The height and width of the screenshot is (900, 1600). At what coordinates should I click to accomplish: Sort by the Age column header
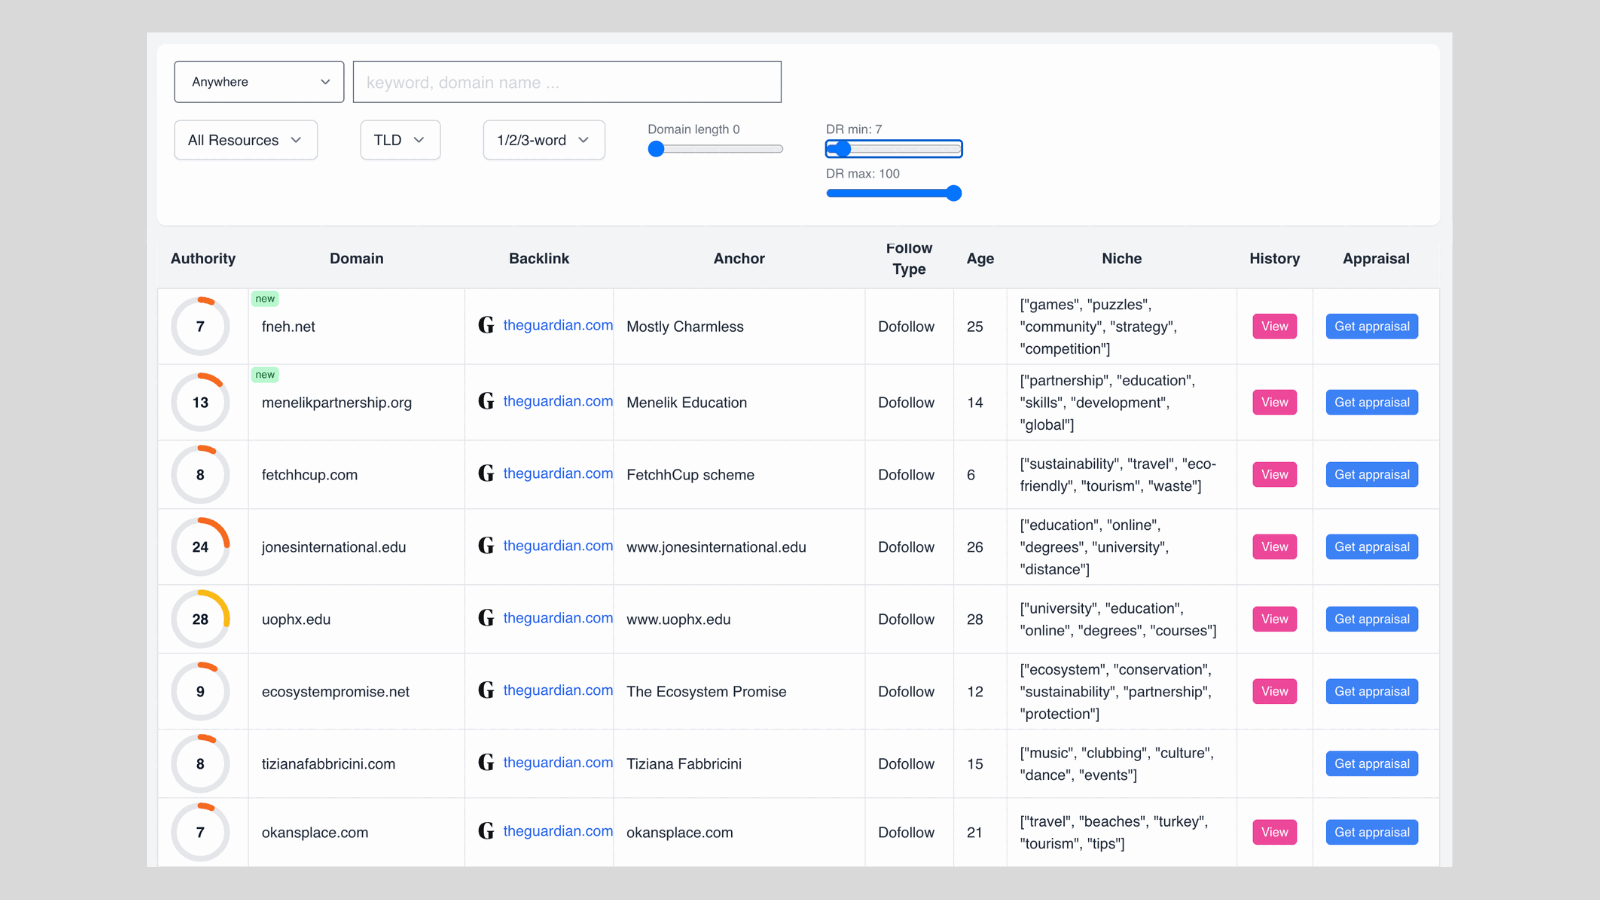click(980, 258)
